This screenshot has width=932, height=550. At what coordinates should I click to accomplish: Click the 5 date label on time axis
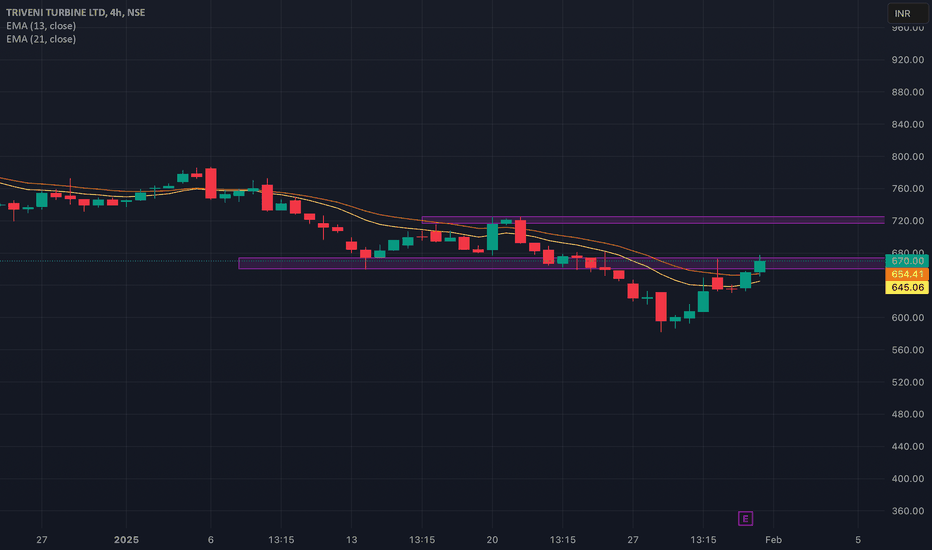(858, 540)
